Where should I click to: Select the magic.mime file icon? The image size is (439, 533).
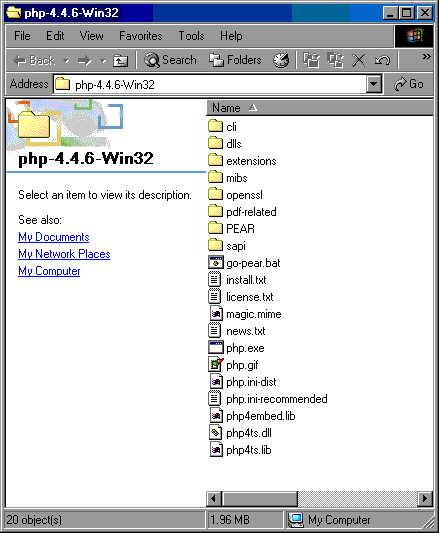pos(216,313)
